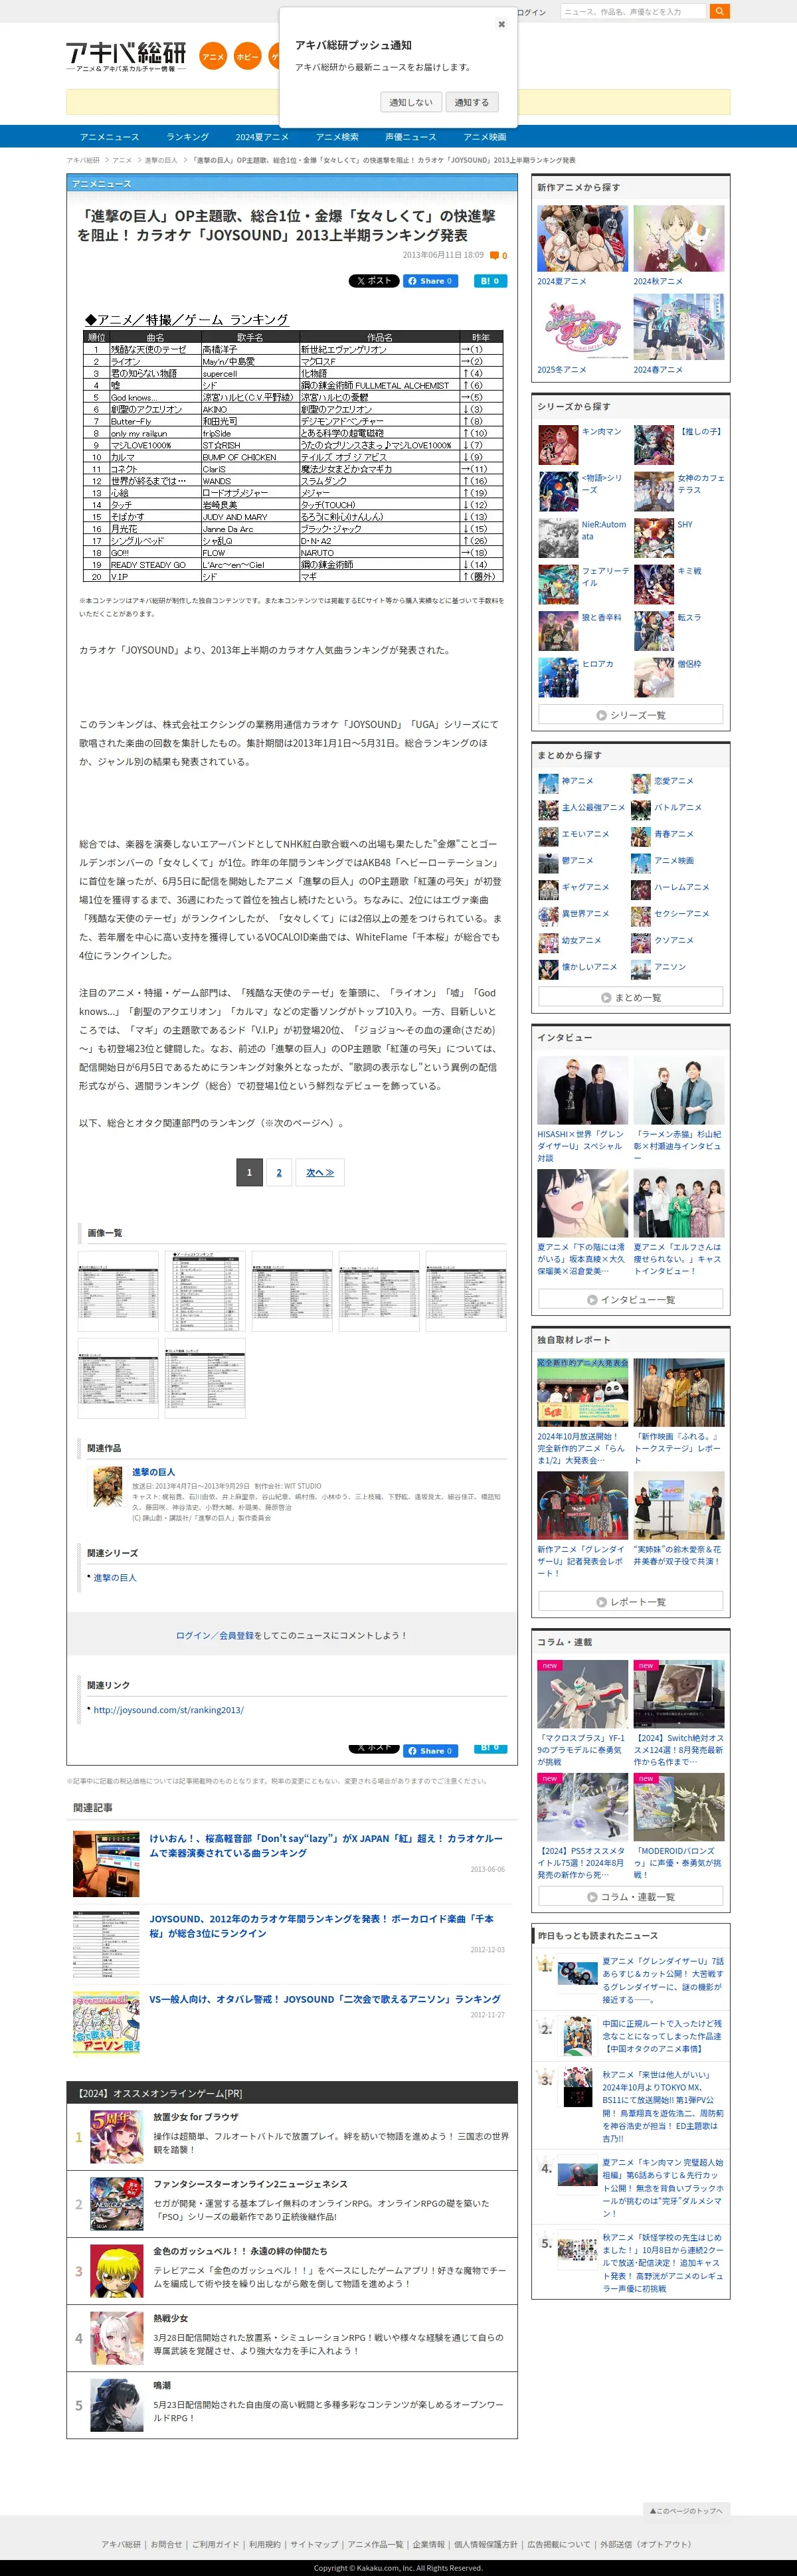Open the グレンダイザーU interview photo
The width and height of the screenshot is (797, 2576).
pos(583,1090)
